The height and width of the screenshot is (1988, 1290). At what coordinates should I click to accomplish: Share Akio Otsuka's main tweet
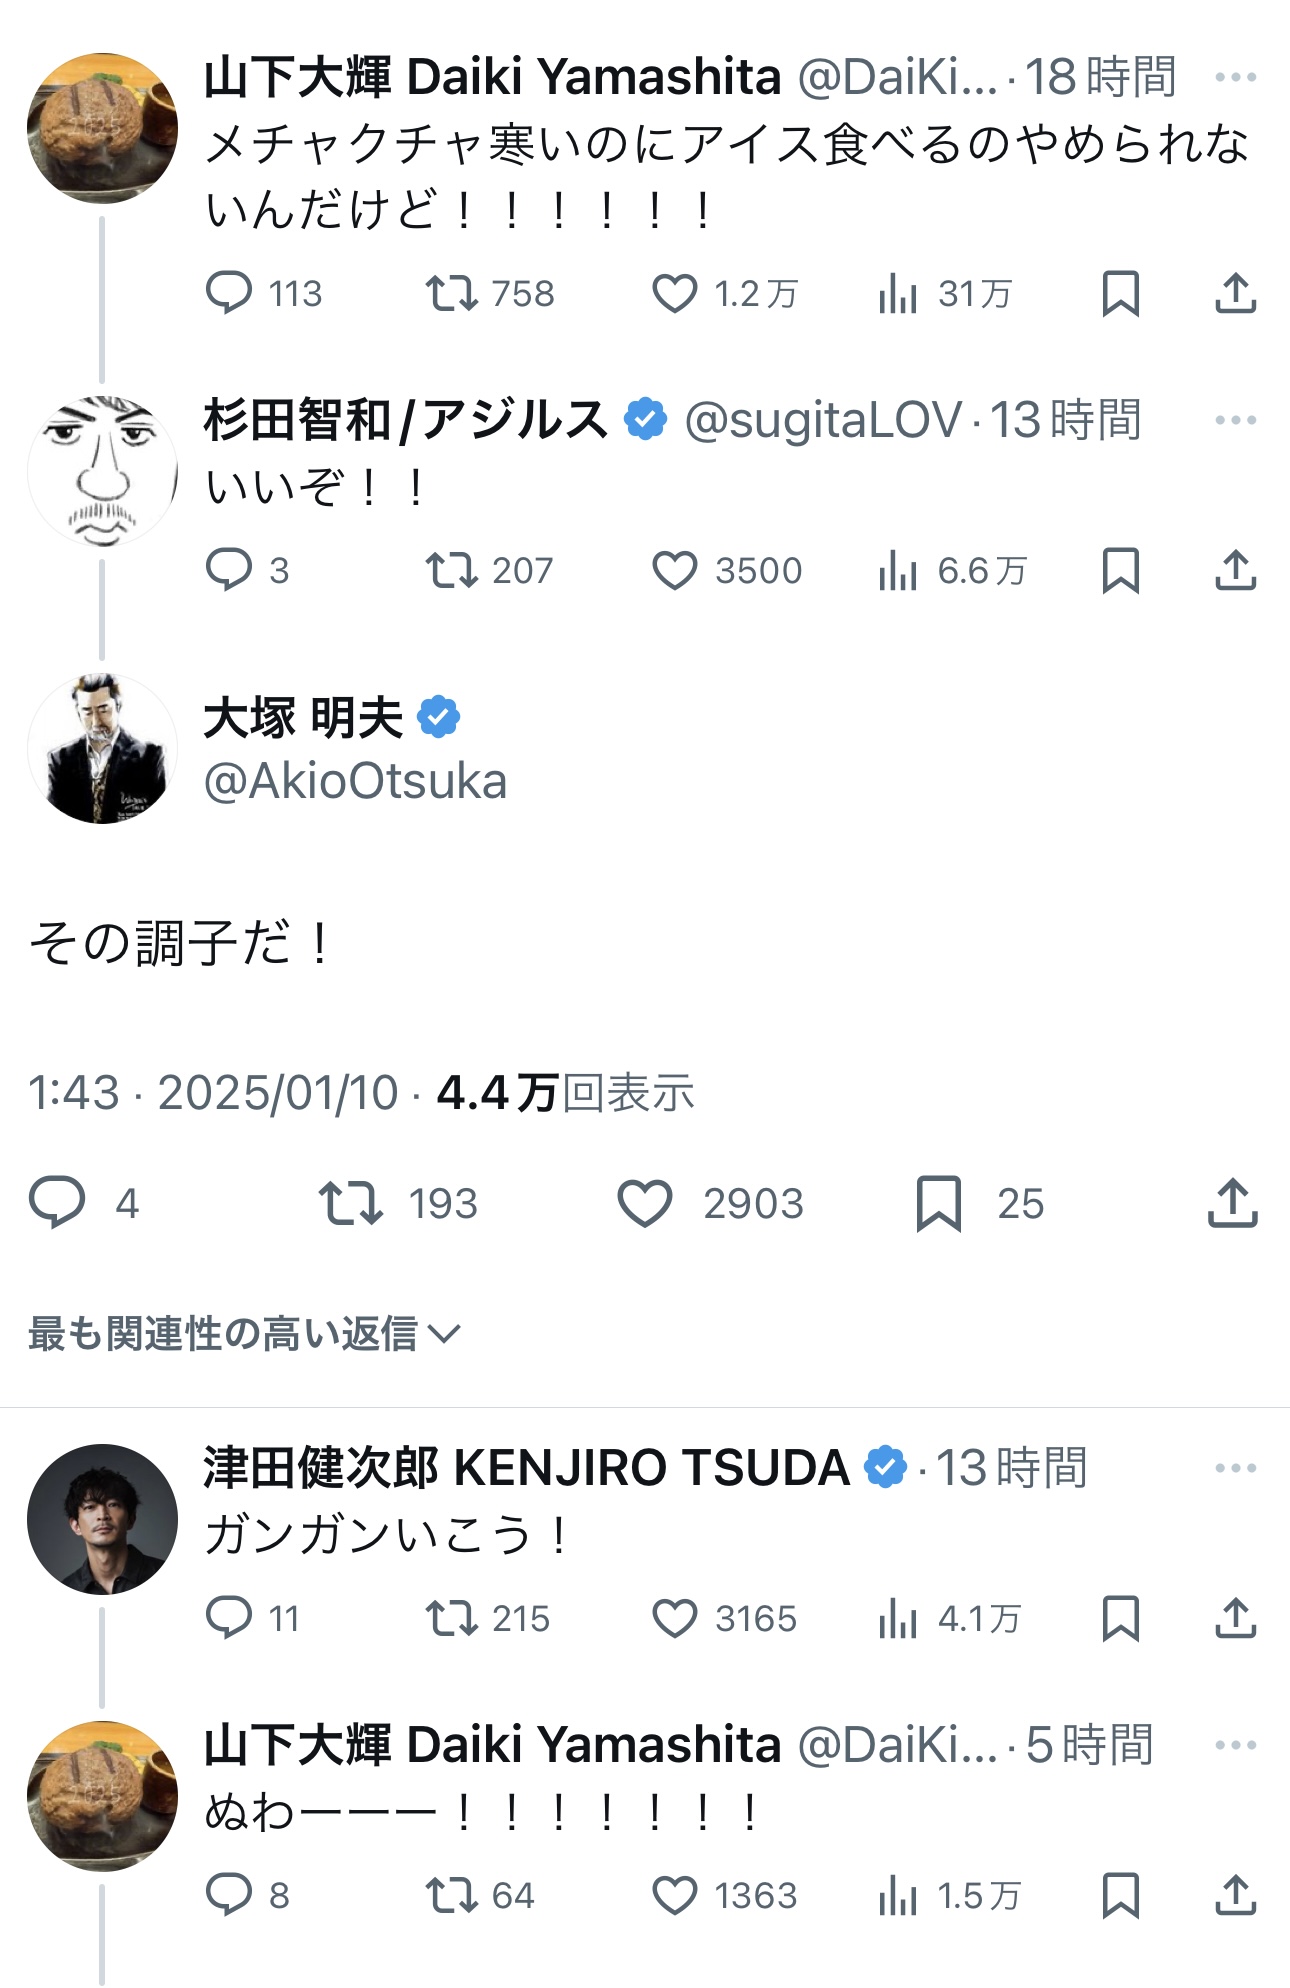(x=1232, y=1202)
